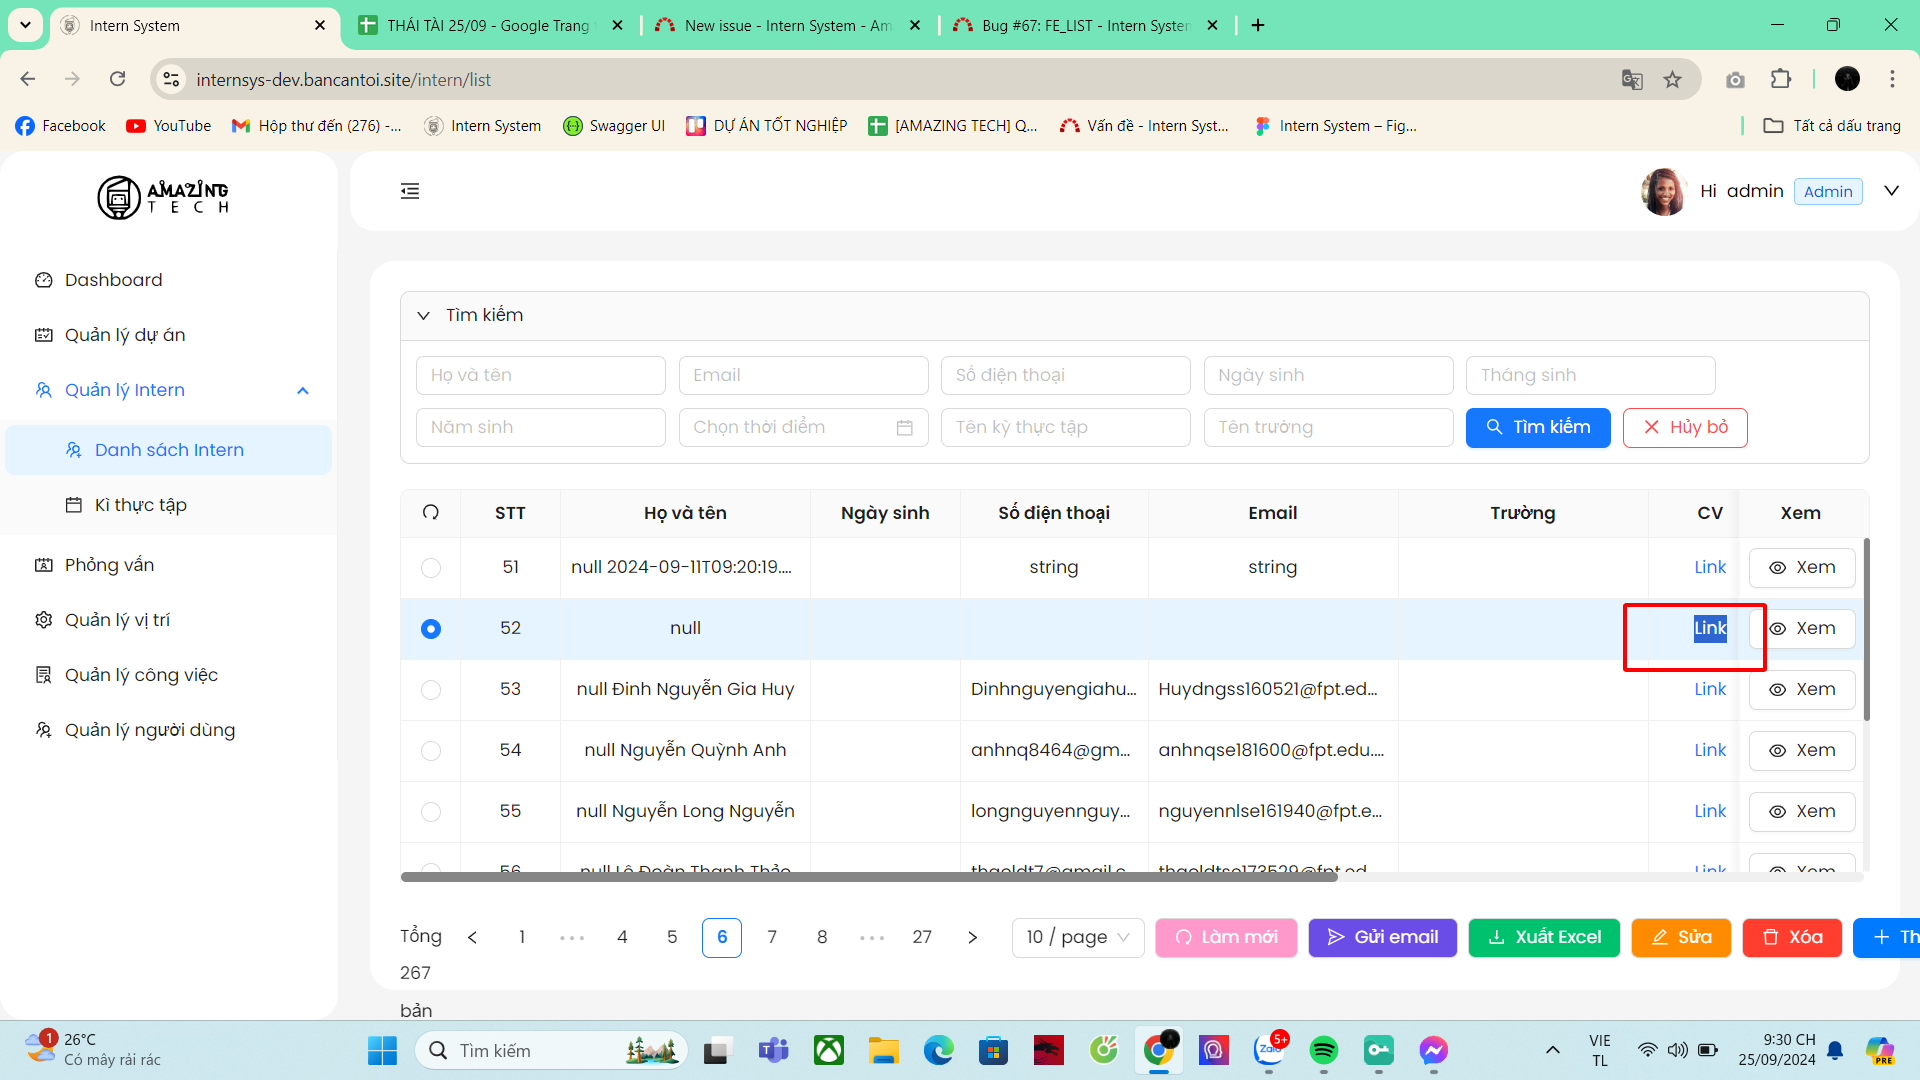Click the browser reload icon

click(118, 79)
